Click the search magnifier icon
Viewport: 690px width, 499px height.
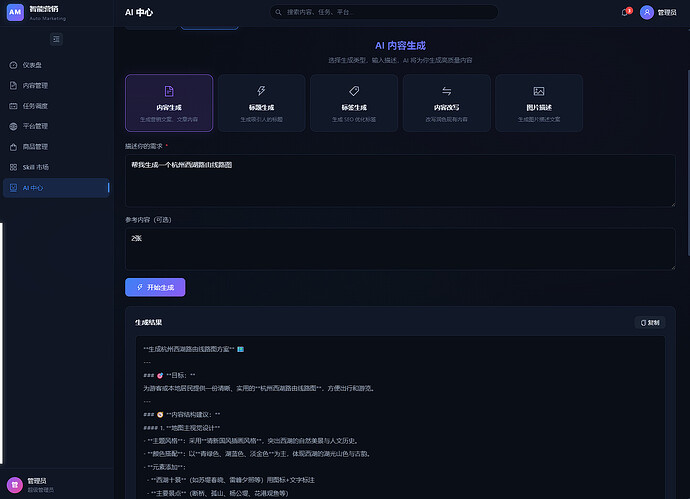[x=278, y=12]
